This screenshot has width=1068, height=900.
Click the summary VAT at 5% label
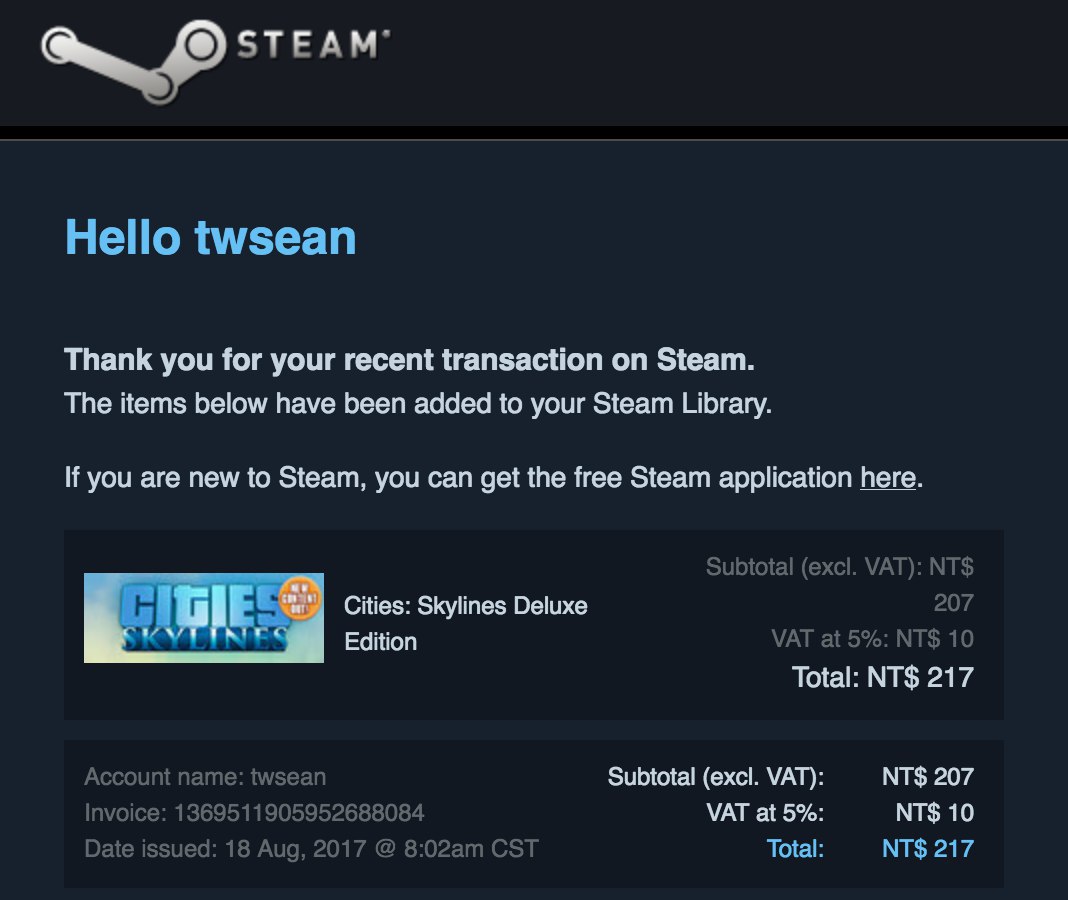[765, 813]
